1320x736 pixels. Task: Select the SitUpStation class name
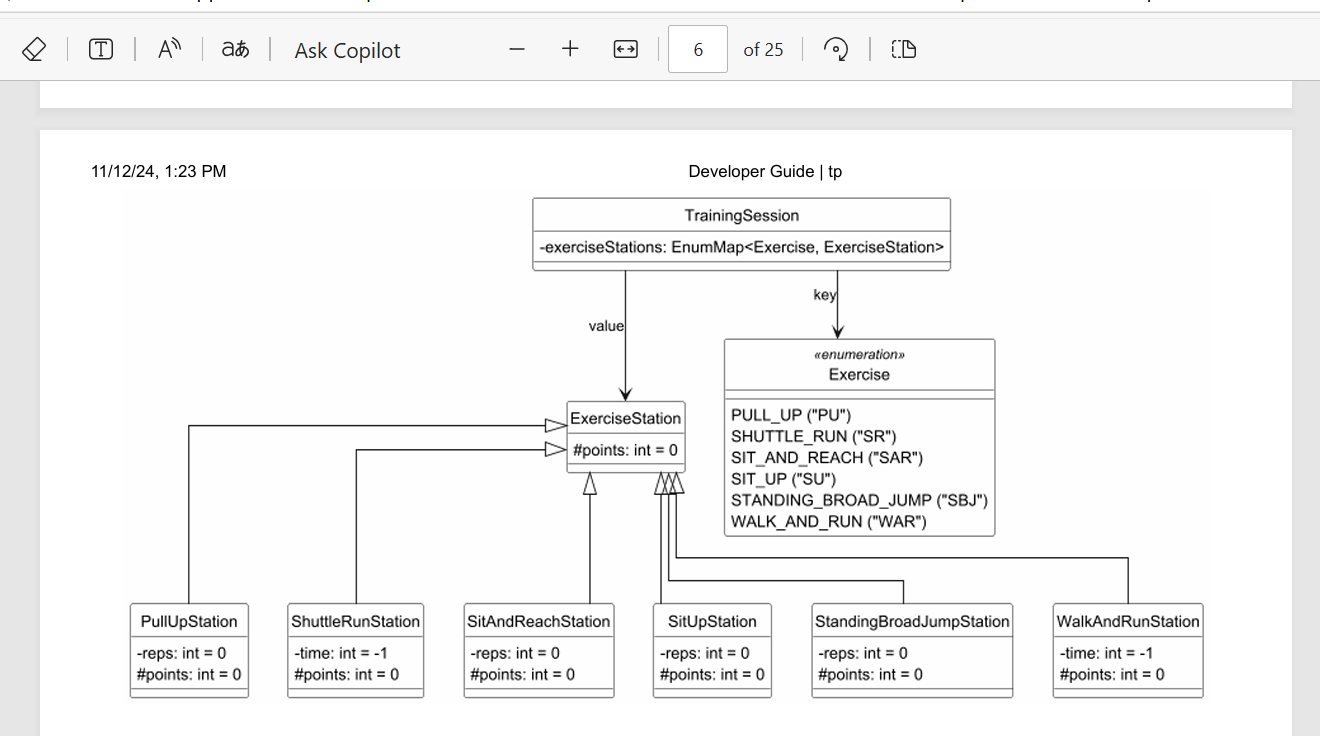[x=712, y=621]
